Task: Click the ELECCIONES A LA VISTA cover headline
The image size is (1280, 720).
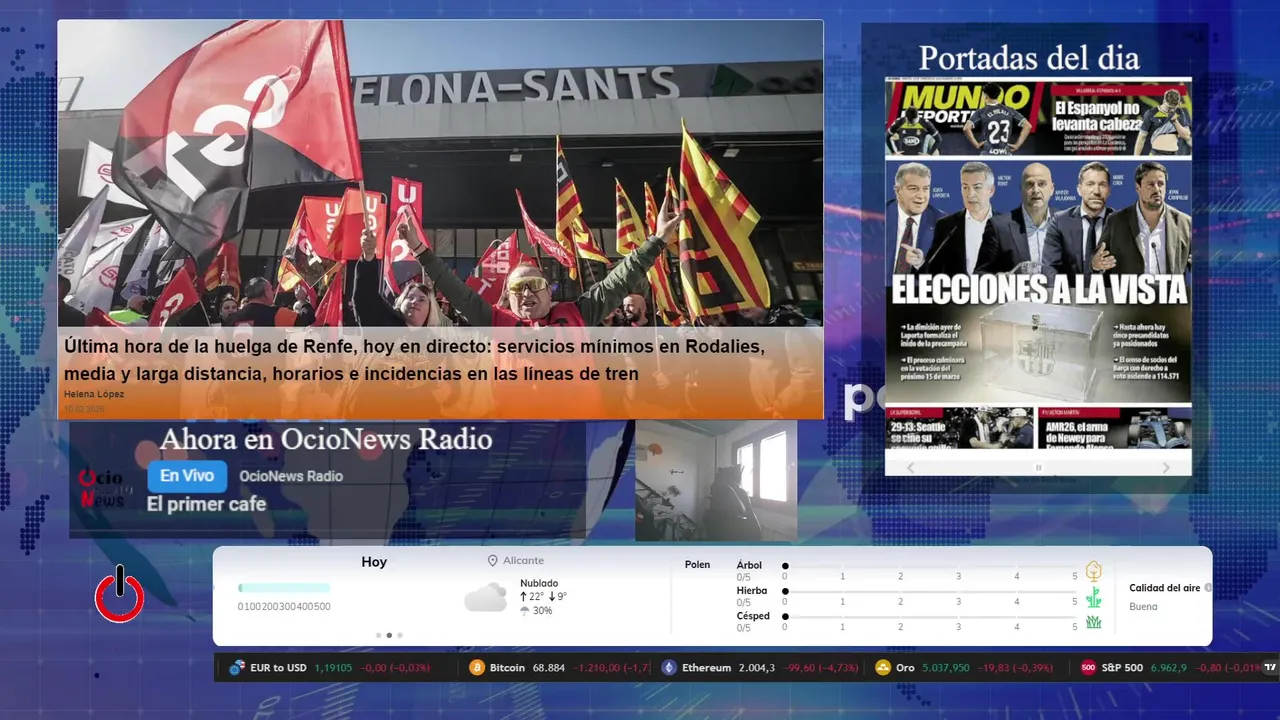Action: [1039, 289]
